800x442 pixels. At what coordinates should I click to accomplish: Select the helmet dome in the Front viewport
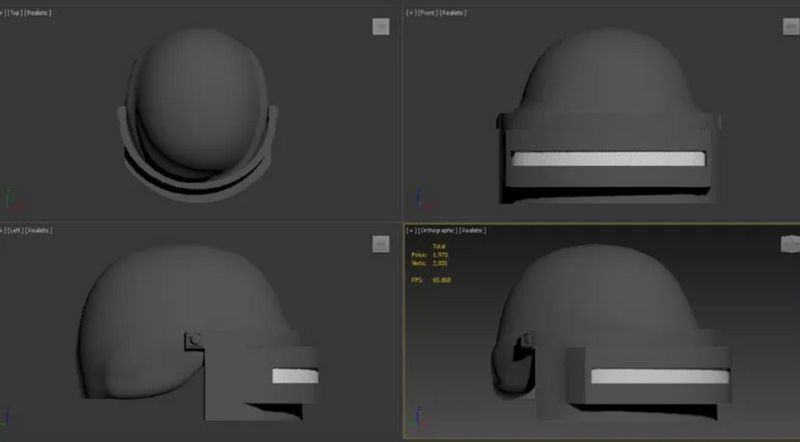(x=607, y=71)
